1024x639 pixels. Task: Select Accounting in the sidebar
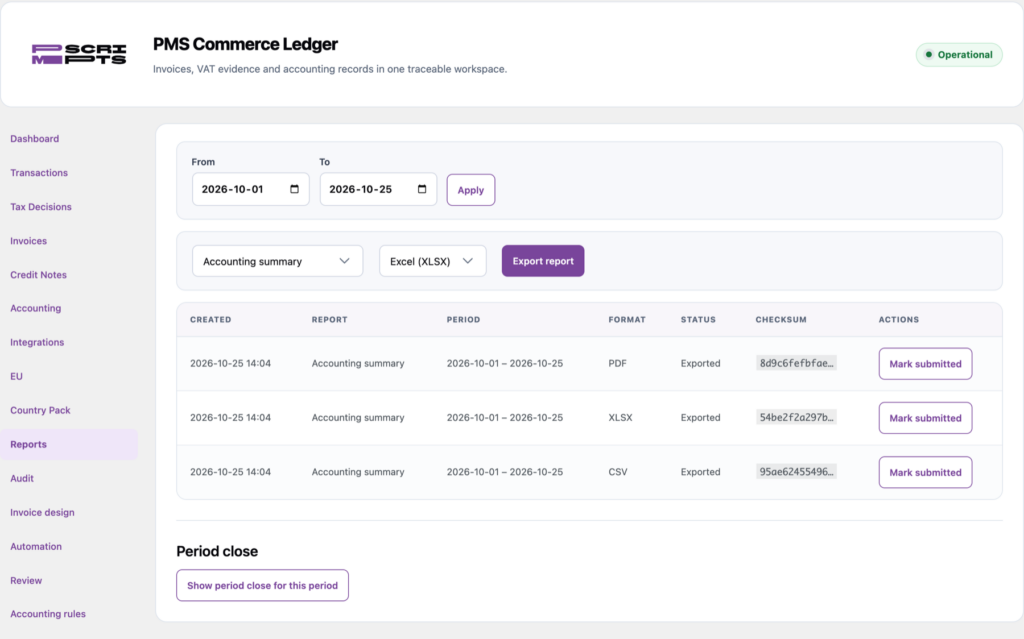(36, 308)
